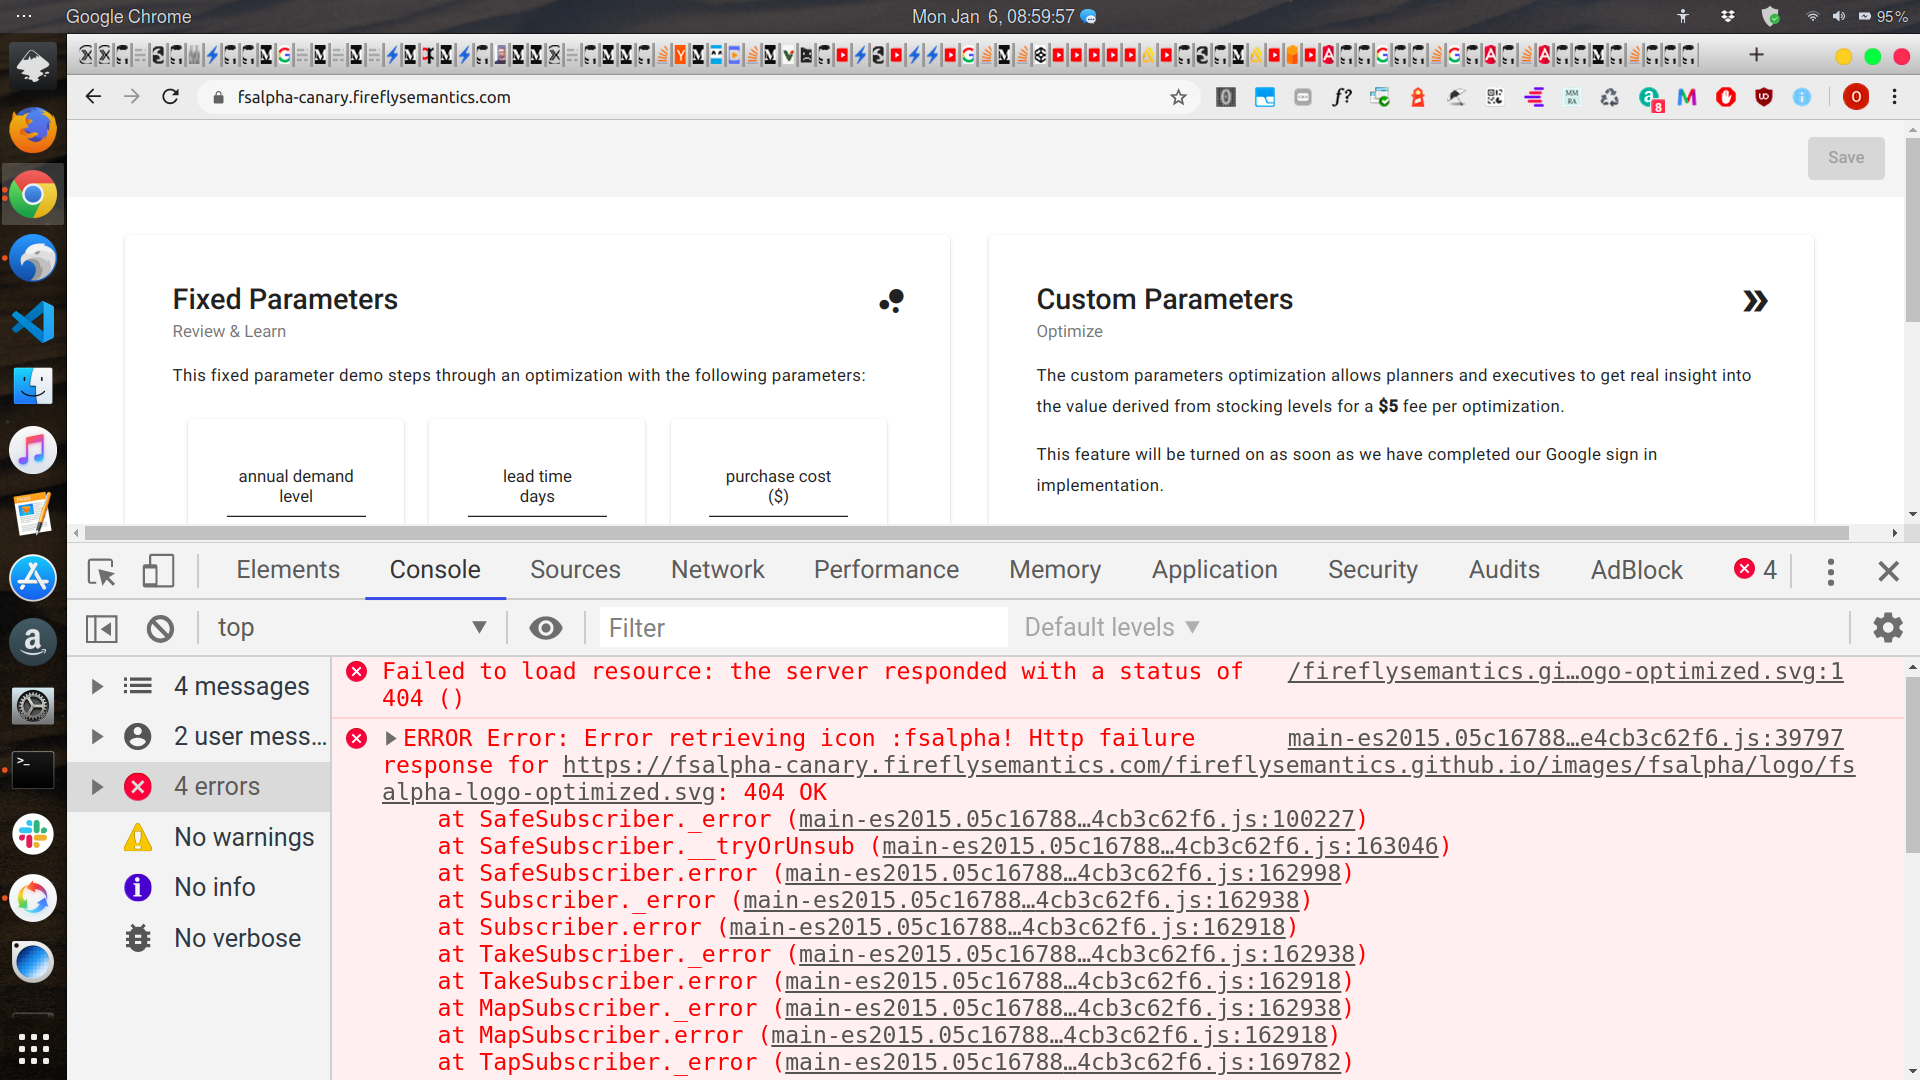Switch to the Network tab
This screenshot has height=1080, width=1920.
point(718,570)
